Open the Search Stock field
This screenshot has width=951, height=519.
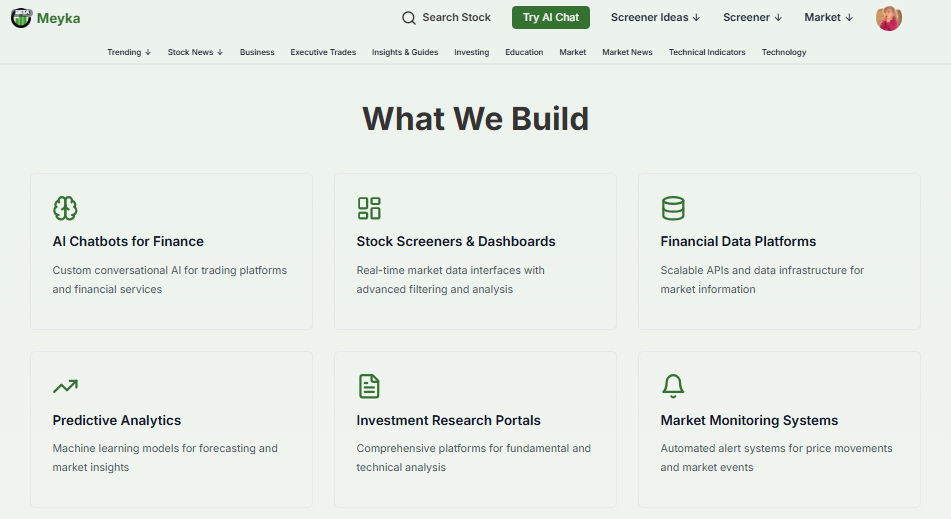coord(446,18)
